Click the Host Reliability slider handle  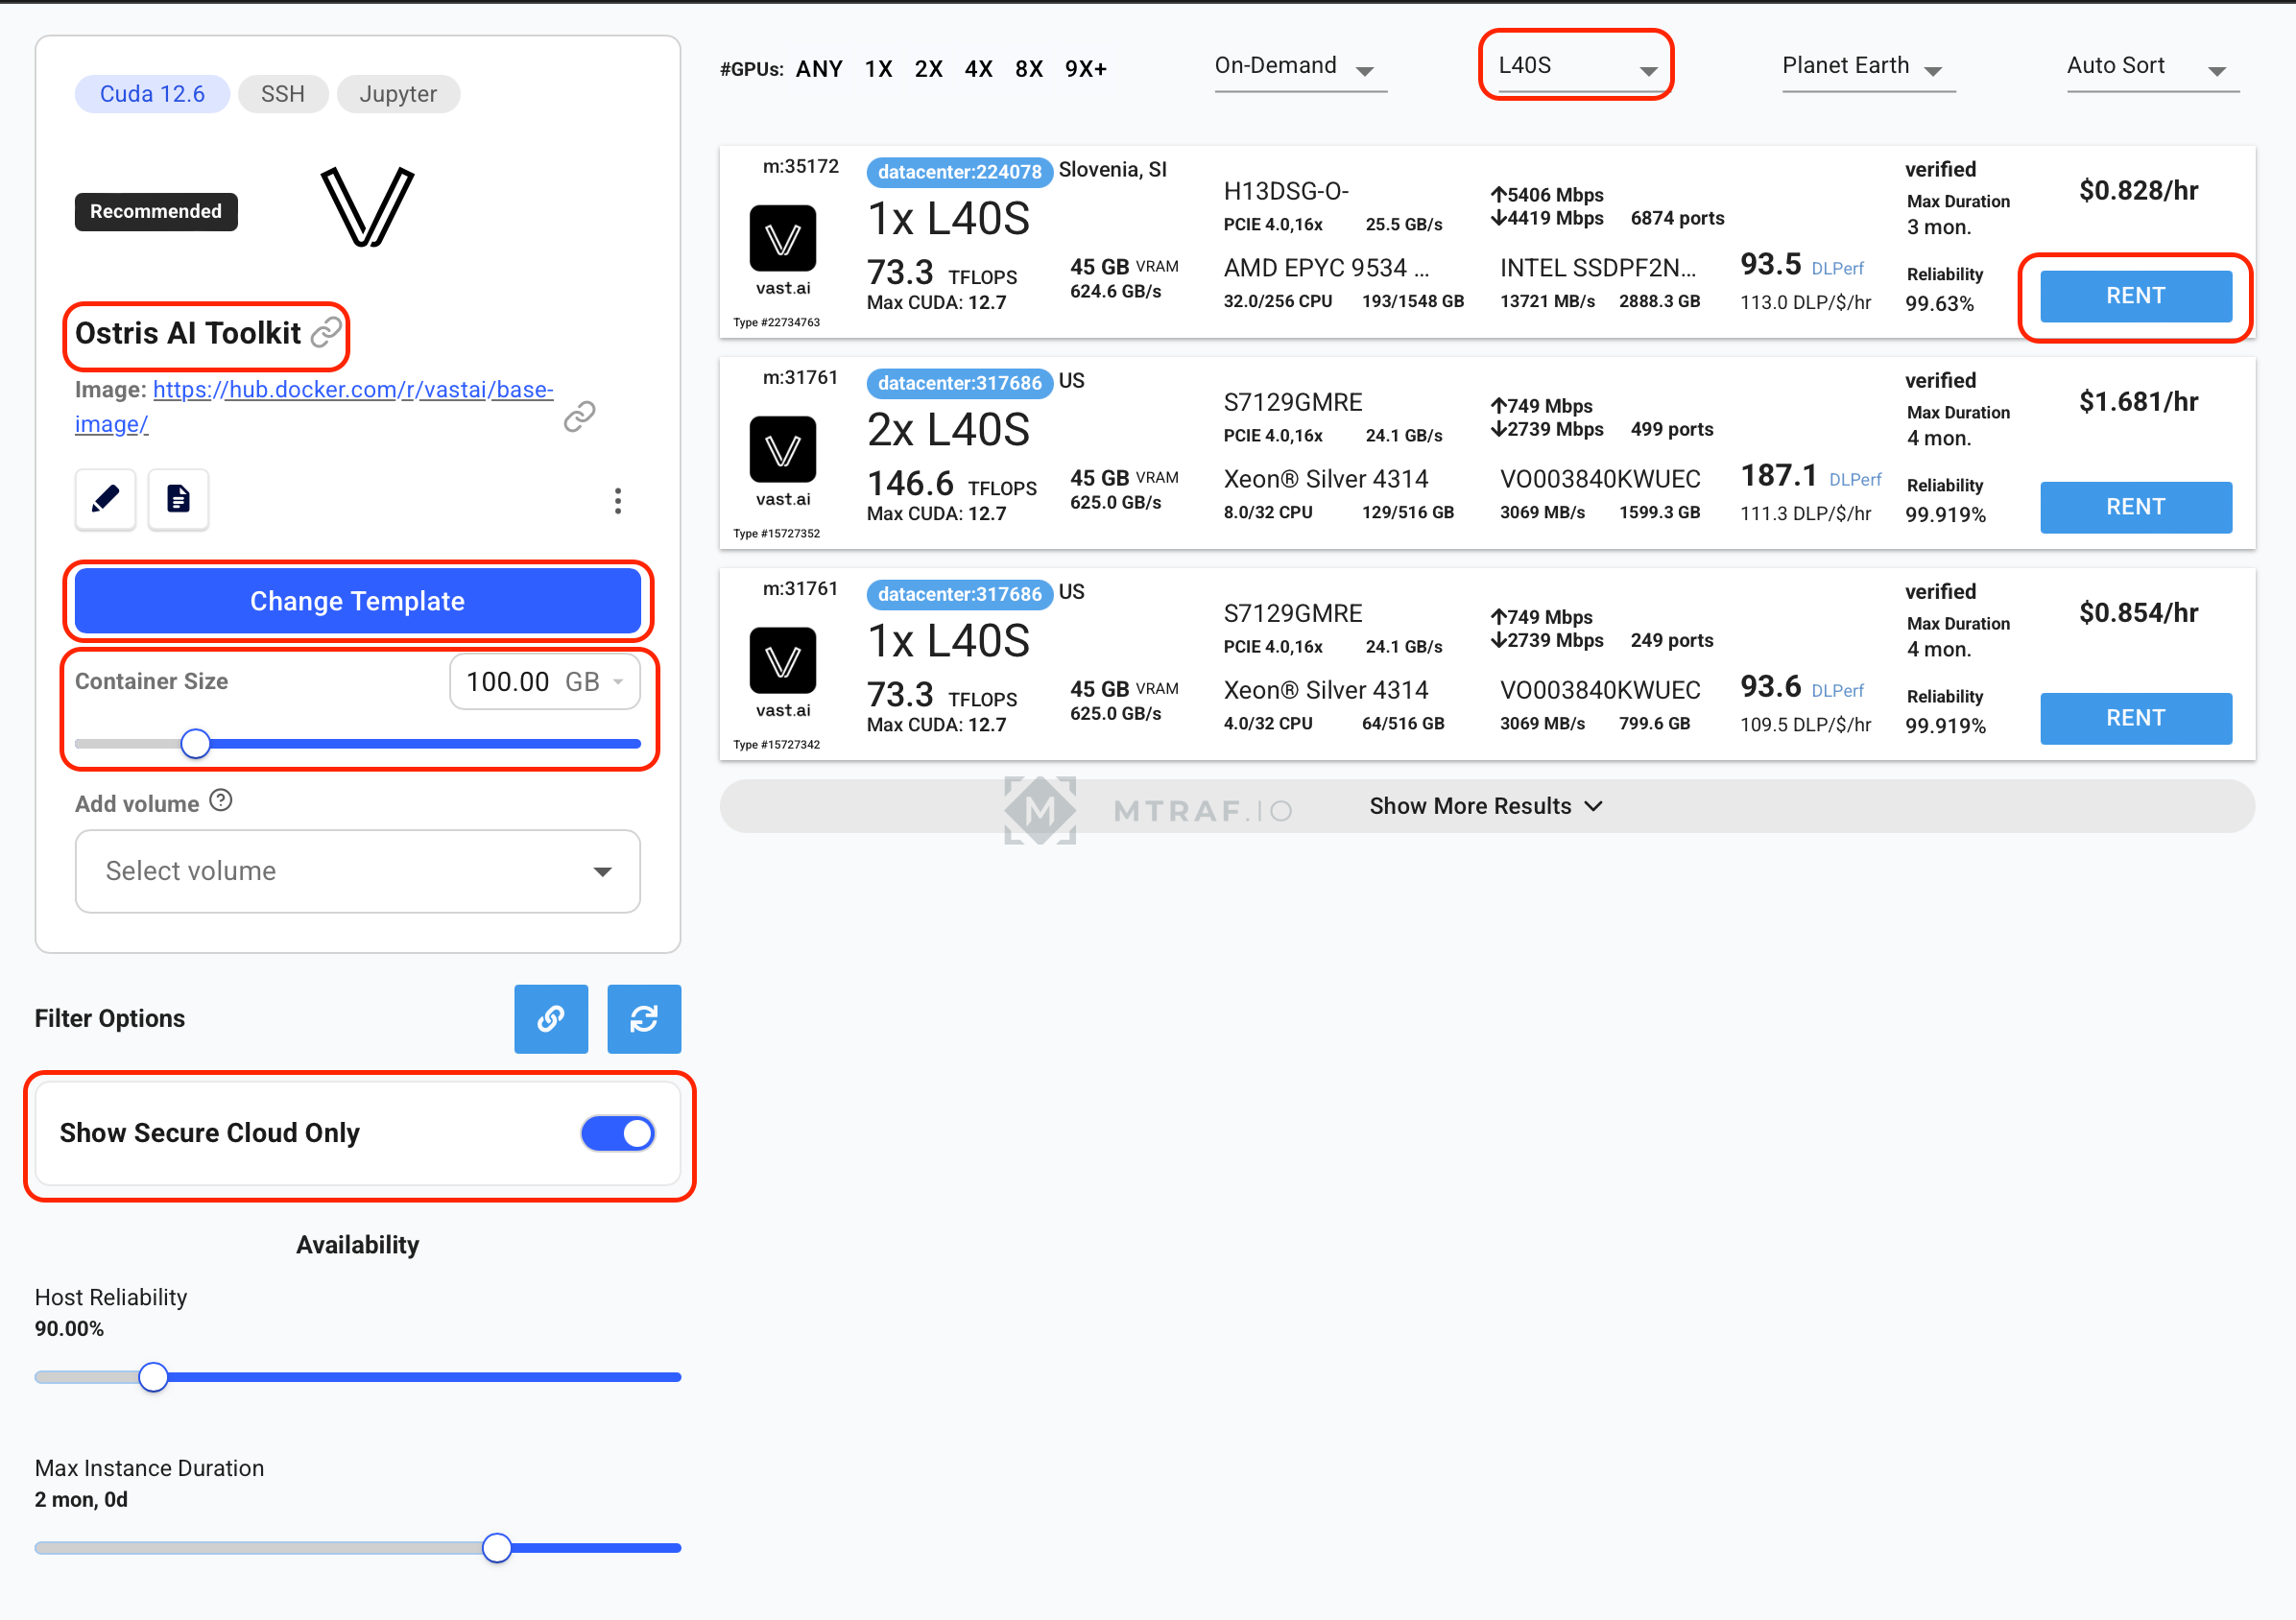pos(153,1376)
